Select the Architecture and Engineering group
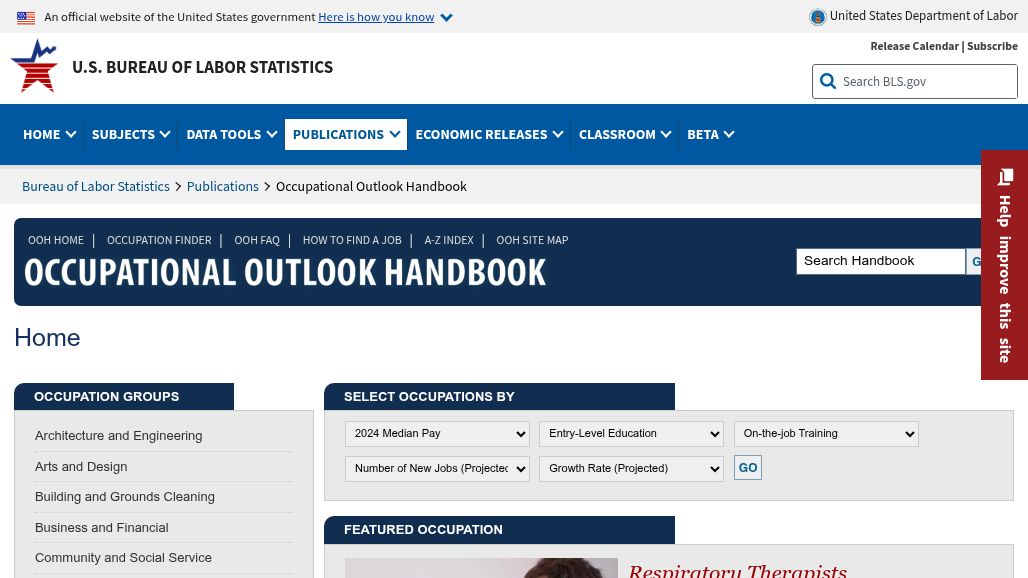 click(x=119, y=436)
